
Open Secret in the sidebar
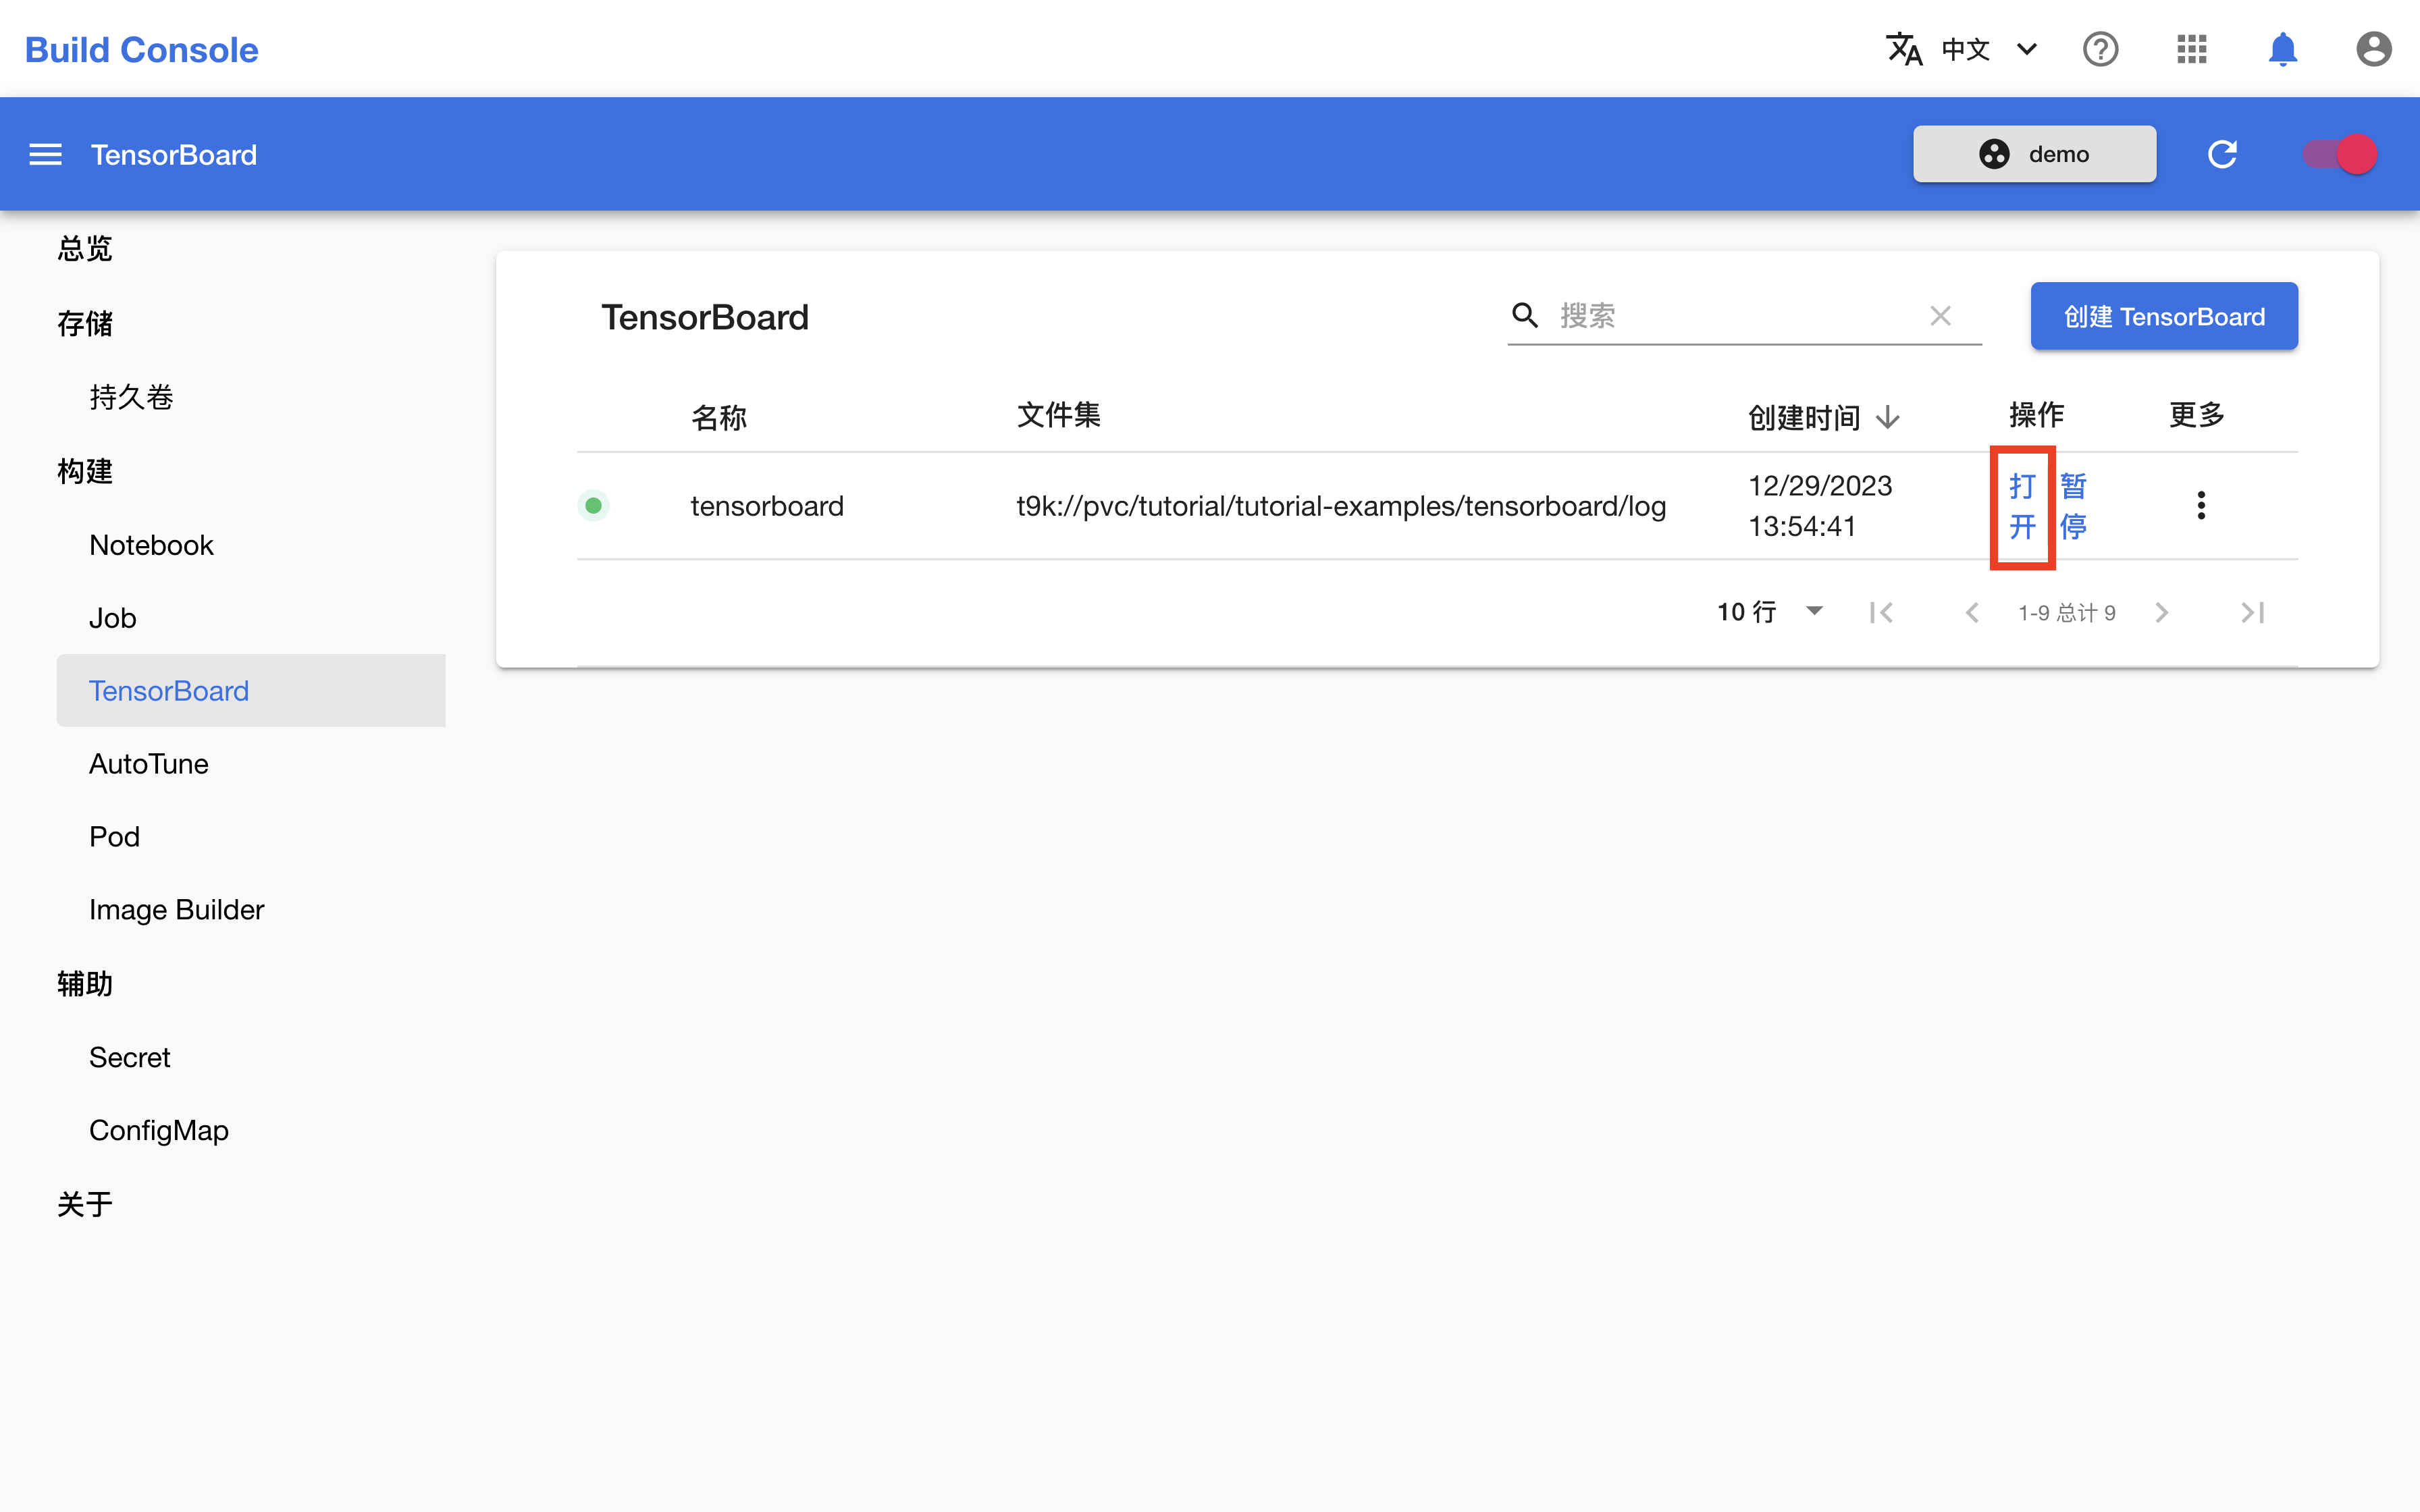tap(130, 1058)
